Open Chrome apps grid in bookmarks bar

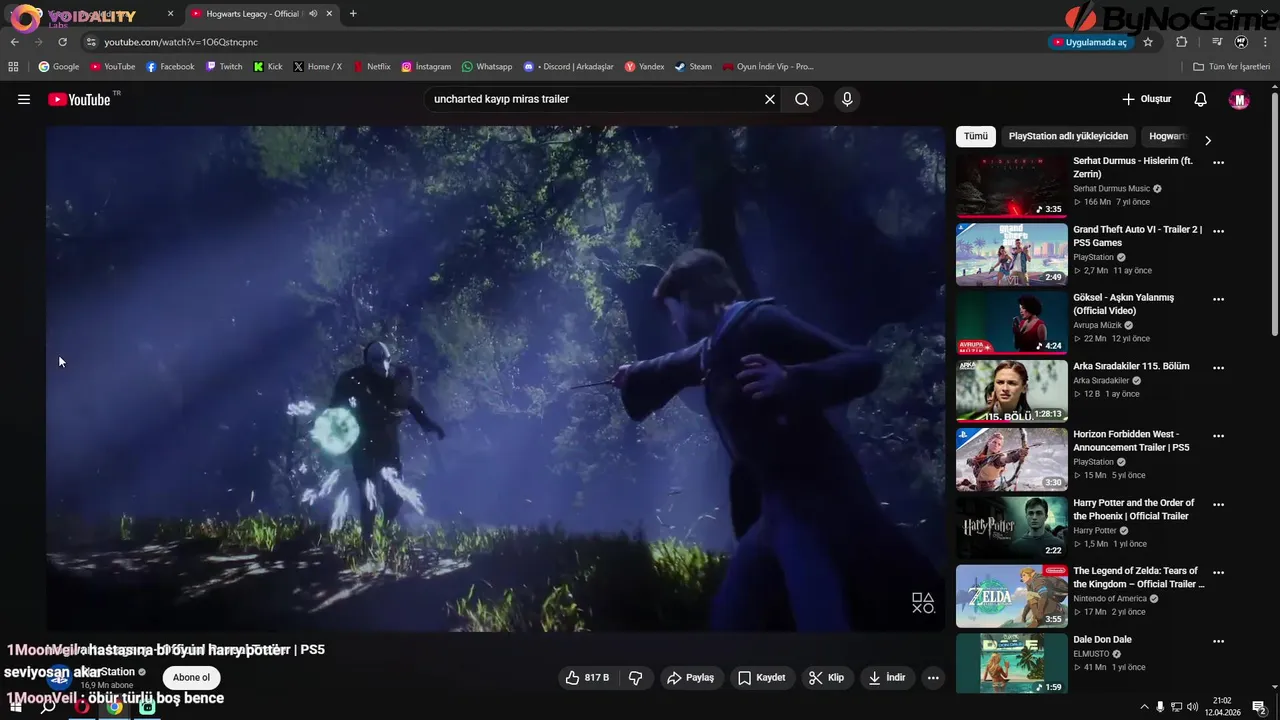point(13,67)
